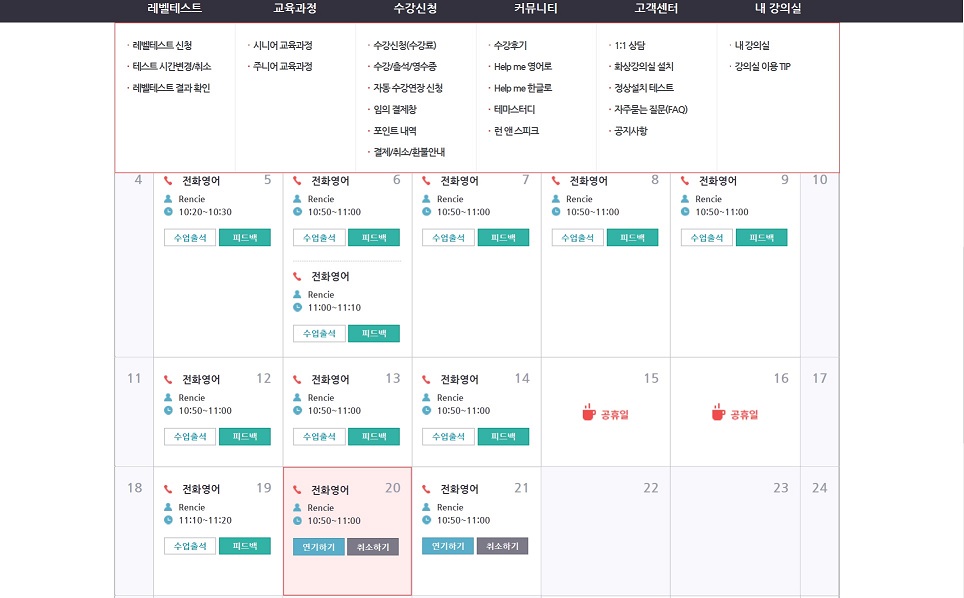Open the 강의실 이용 TIP link
Viewport: 964px width, 598px height.
(x=762, y=67)
